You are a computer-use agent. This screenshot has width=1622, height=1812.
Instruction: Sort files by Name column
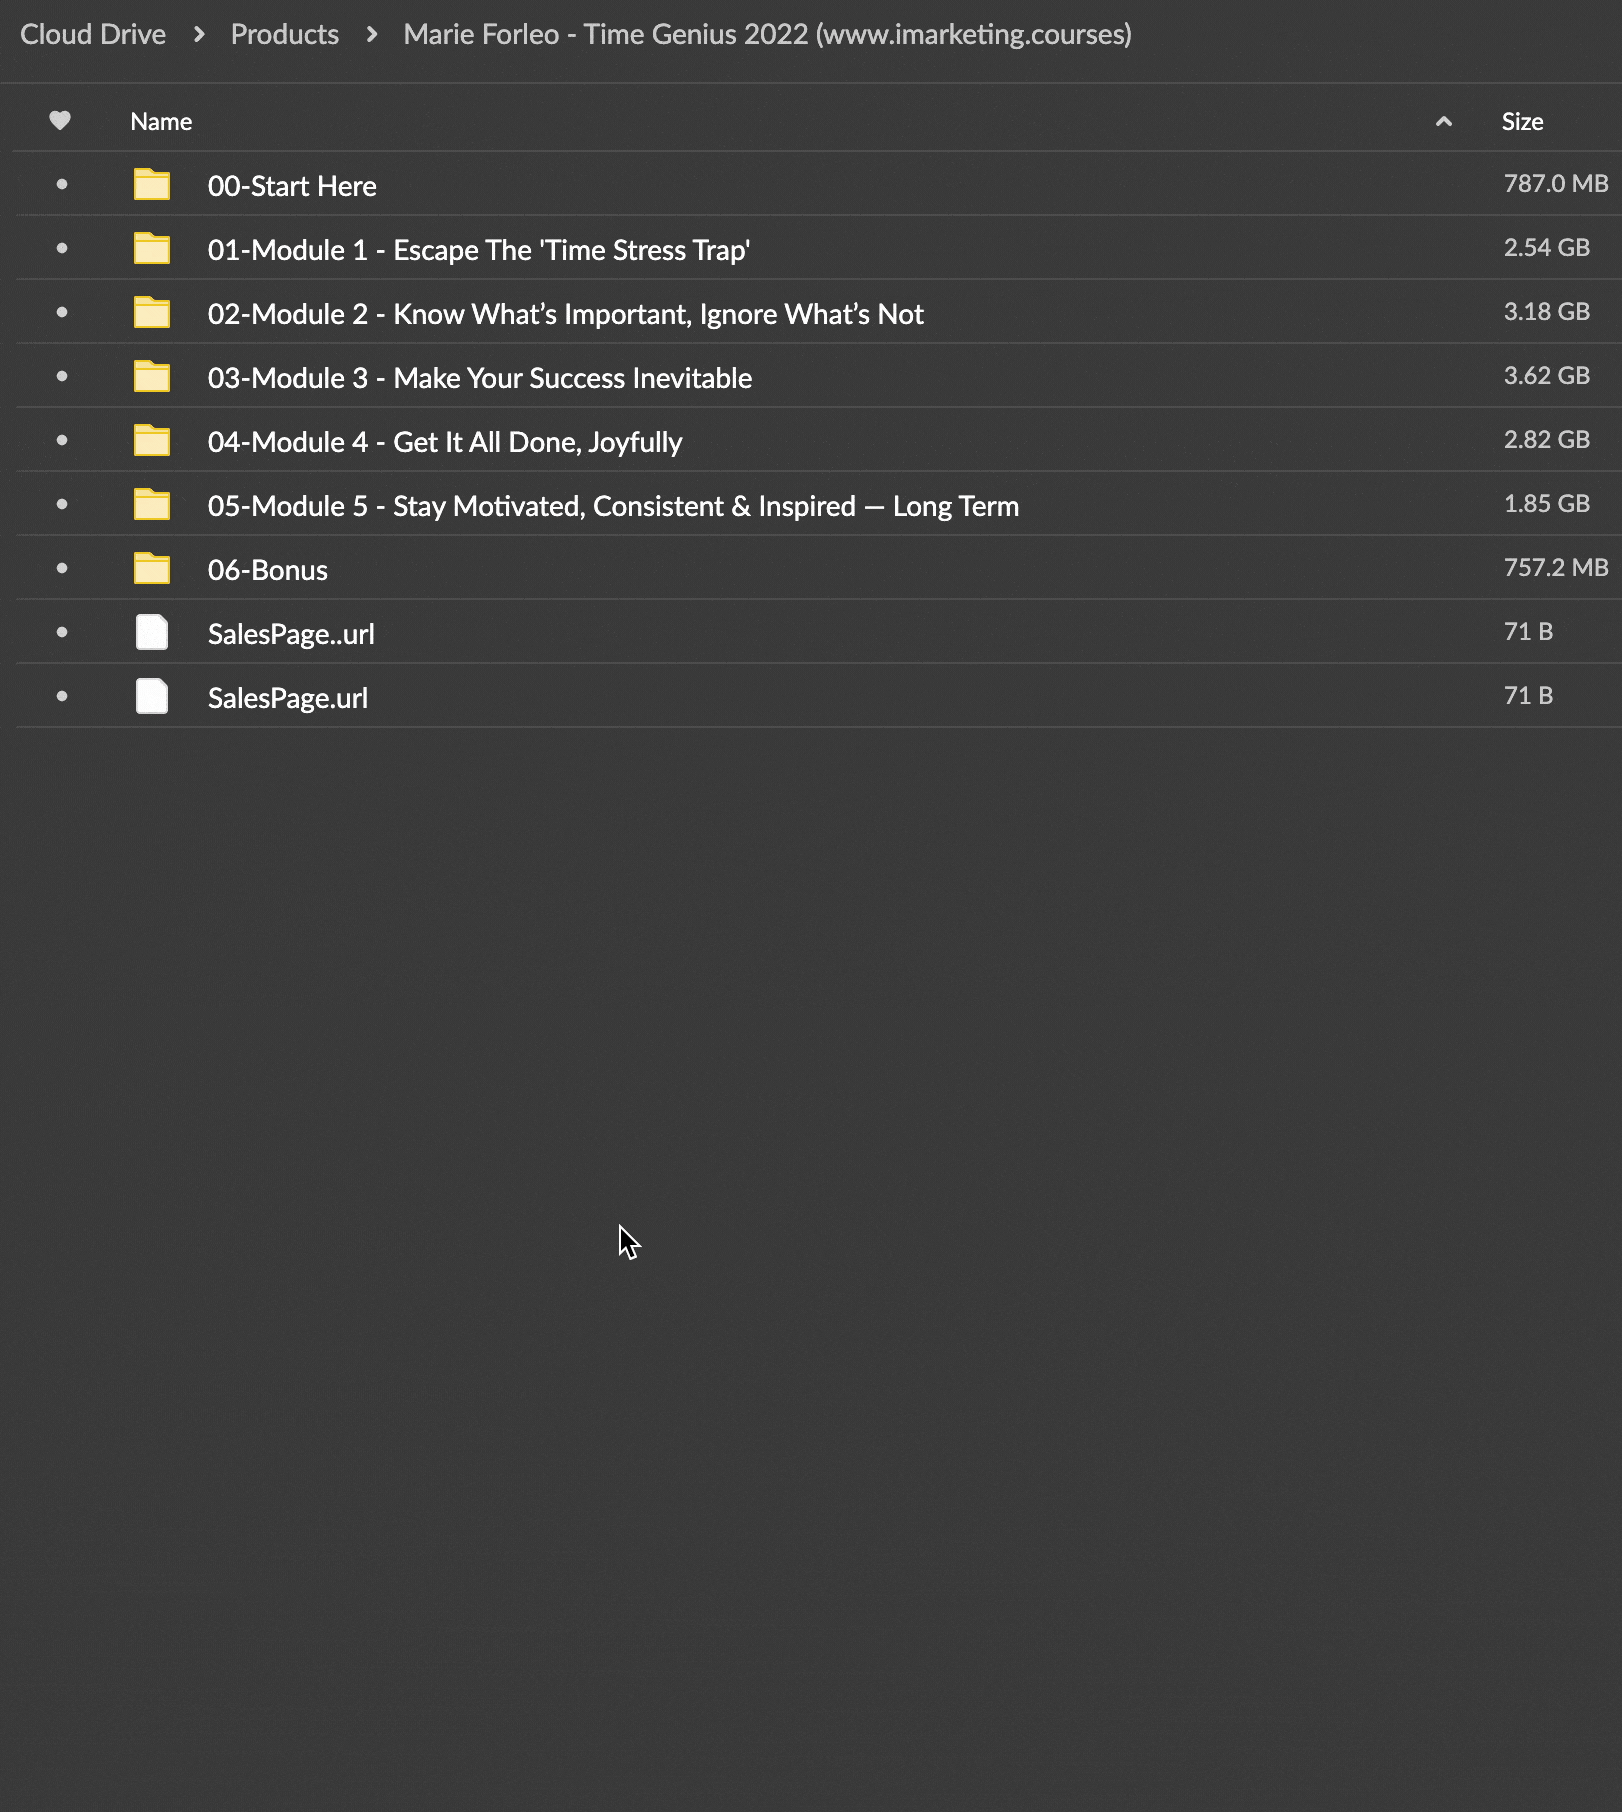(x=161, y=122)
